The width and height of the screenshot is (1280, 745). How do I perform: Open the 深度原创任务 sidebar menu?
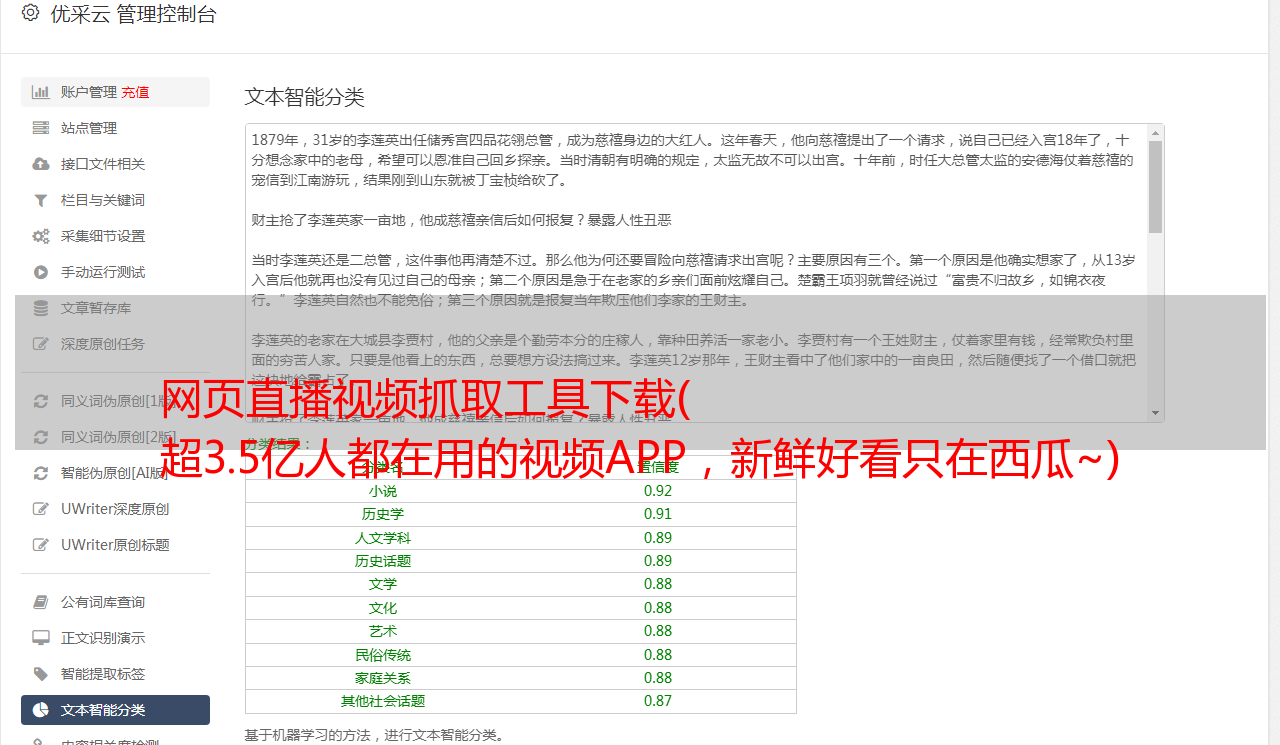(115, 344)
